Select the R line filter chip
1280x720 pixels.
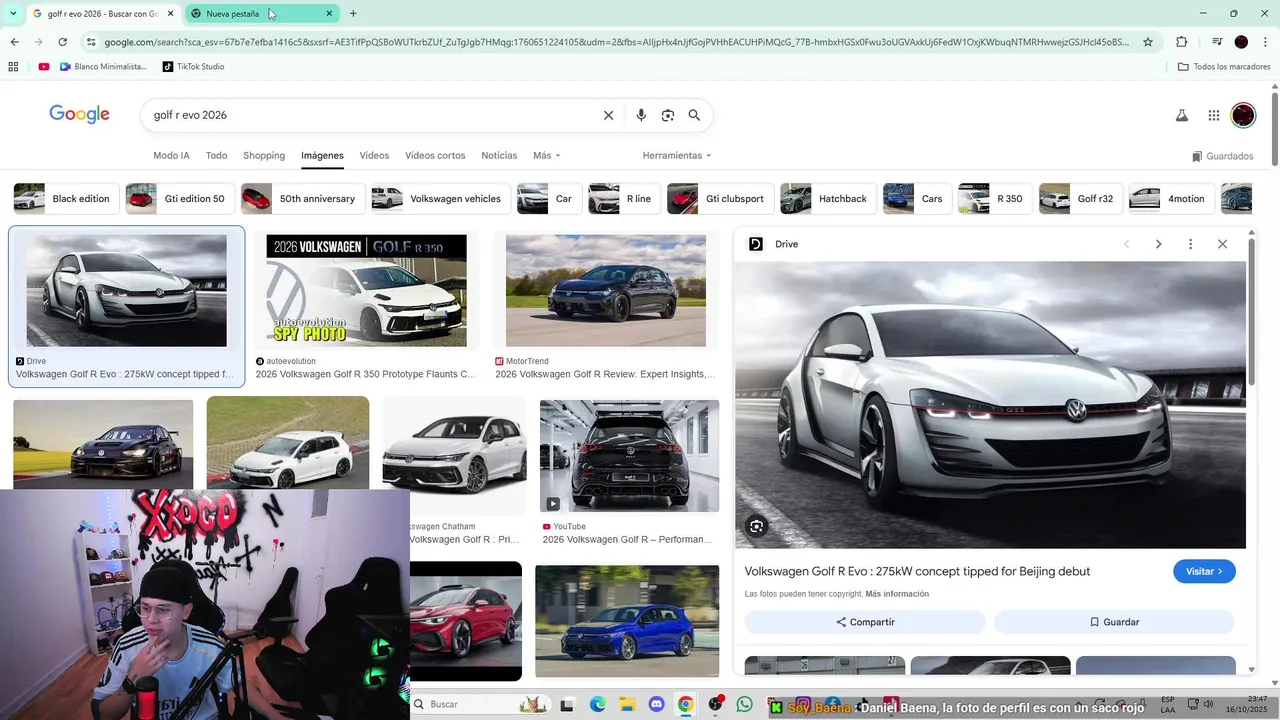pos(624,199)
